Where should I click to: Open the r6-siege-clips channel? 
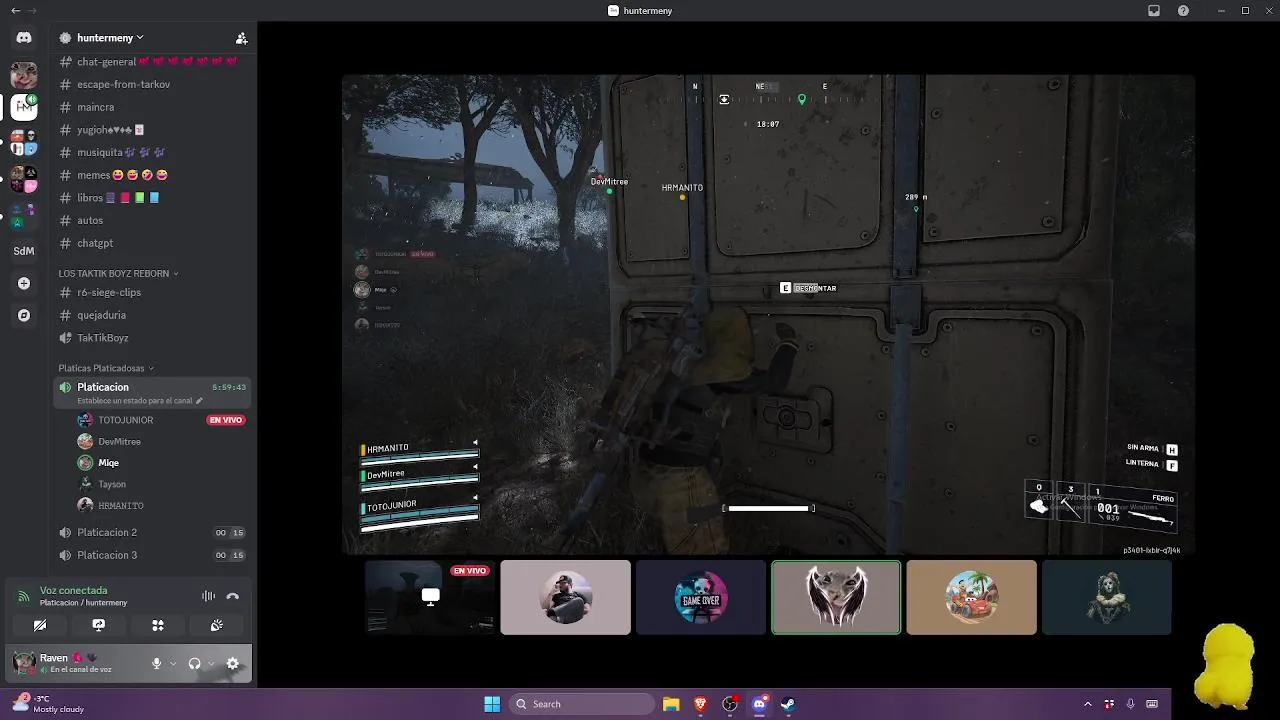point(152,292)
